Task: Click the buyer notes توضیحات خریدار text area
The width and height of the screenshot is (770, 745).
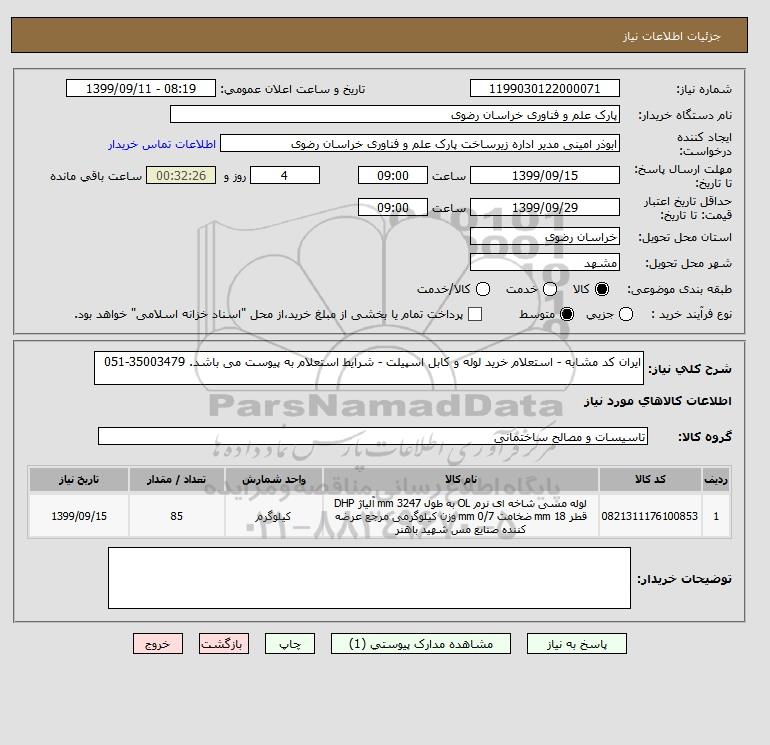Action: point(369,578)
